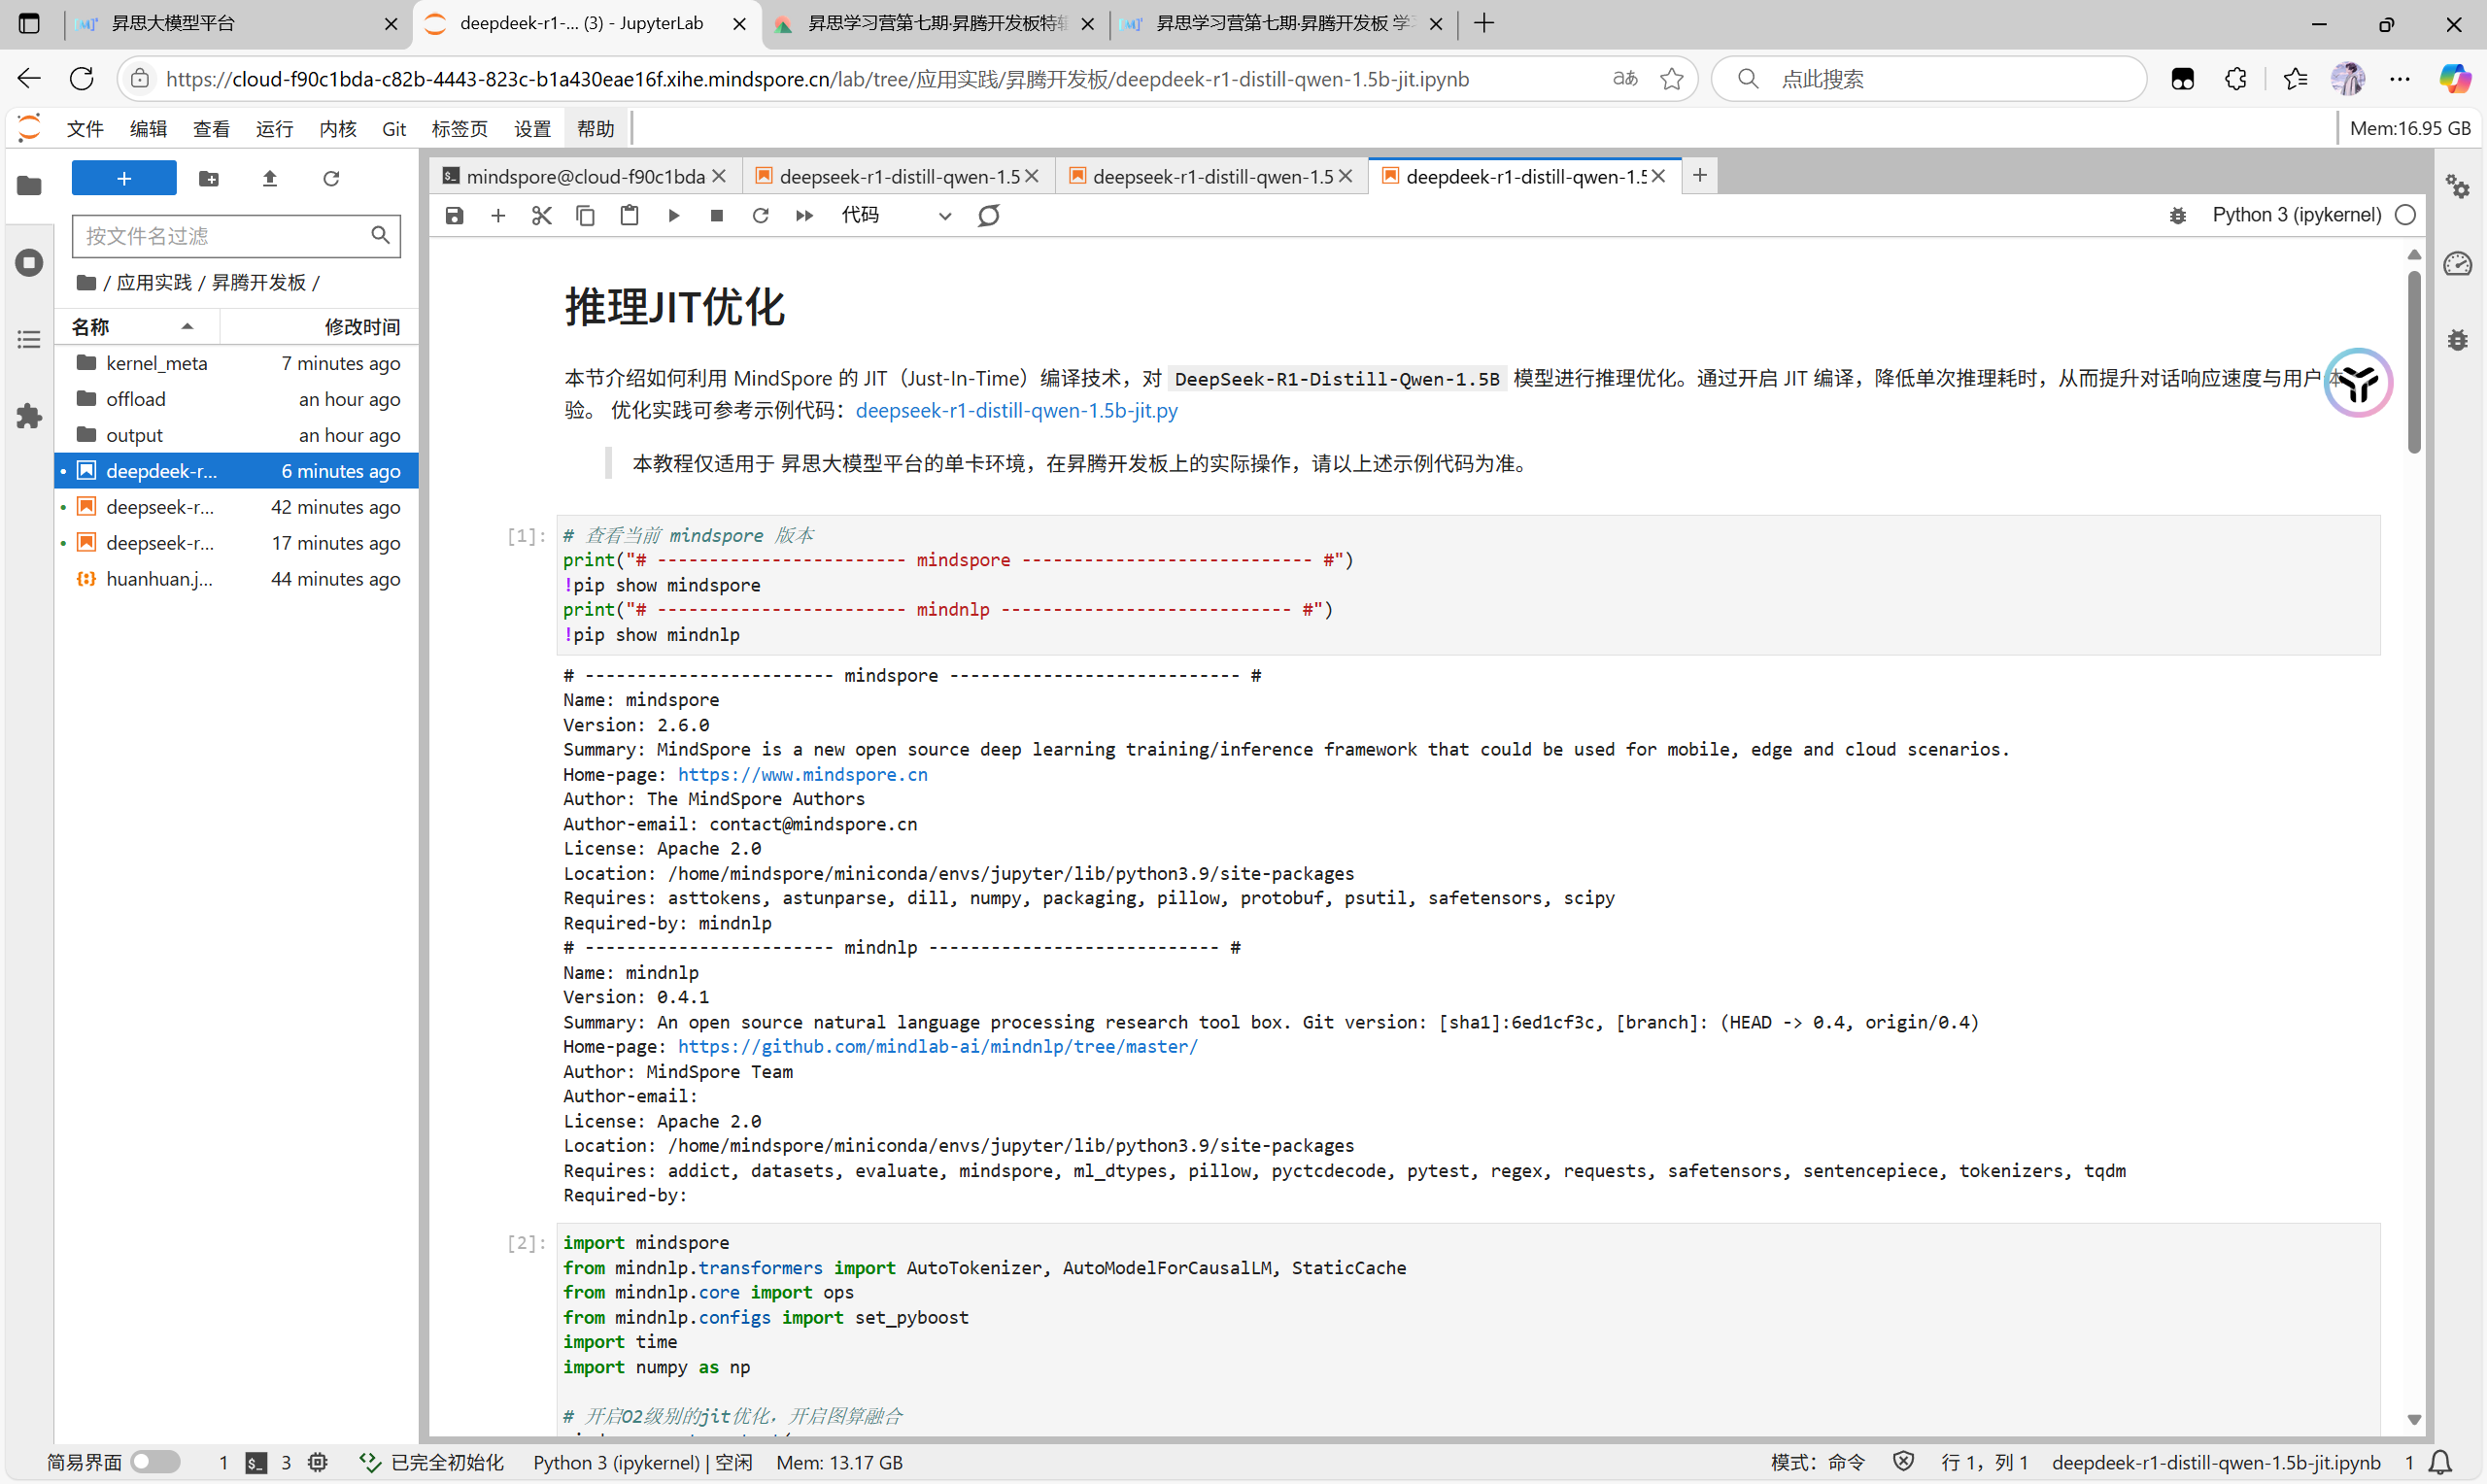The width and height of the screenshot is (2487, 1484).
Task: Save the notebook with the save icon
Action: [454, 215]
